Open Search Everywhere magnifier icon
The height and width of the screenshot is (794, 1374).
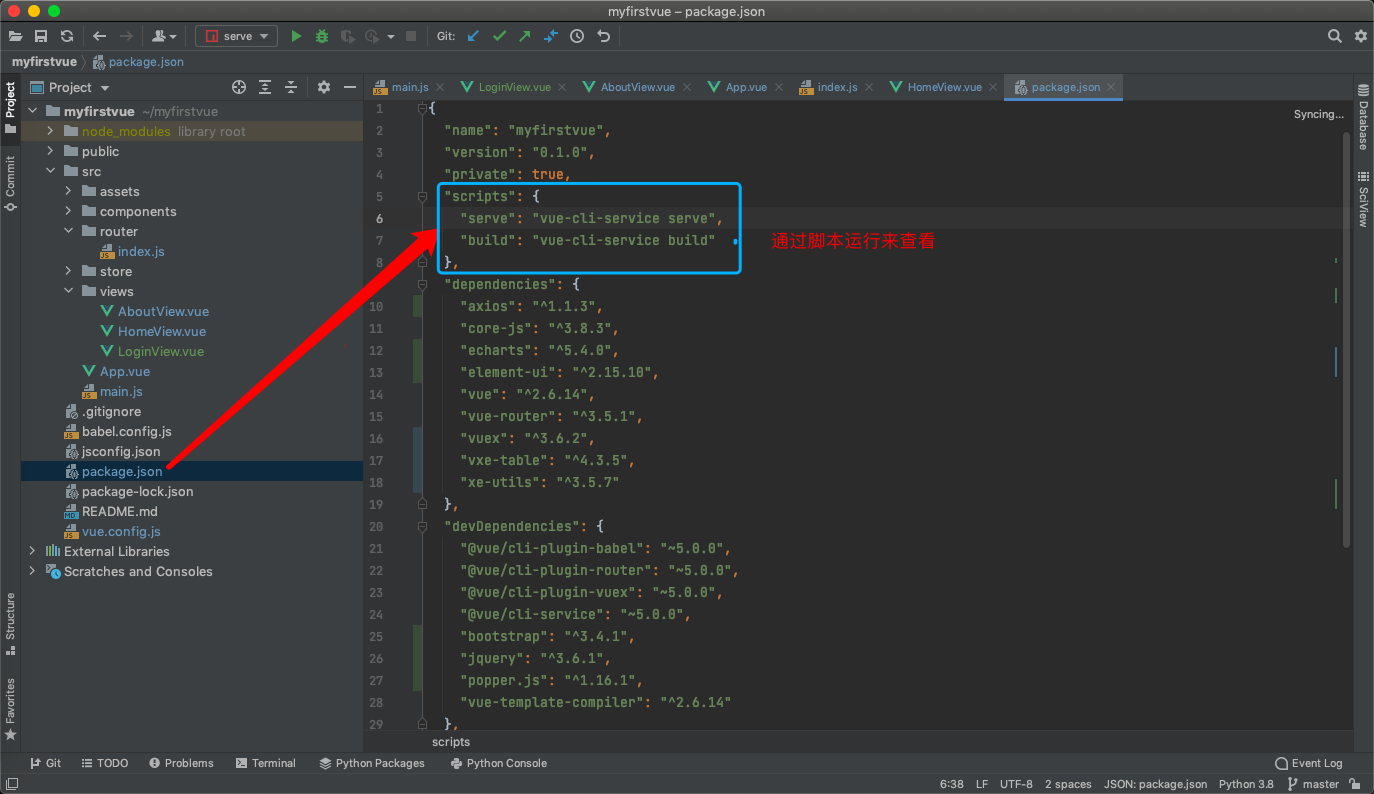1335,36
